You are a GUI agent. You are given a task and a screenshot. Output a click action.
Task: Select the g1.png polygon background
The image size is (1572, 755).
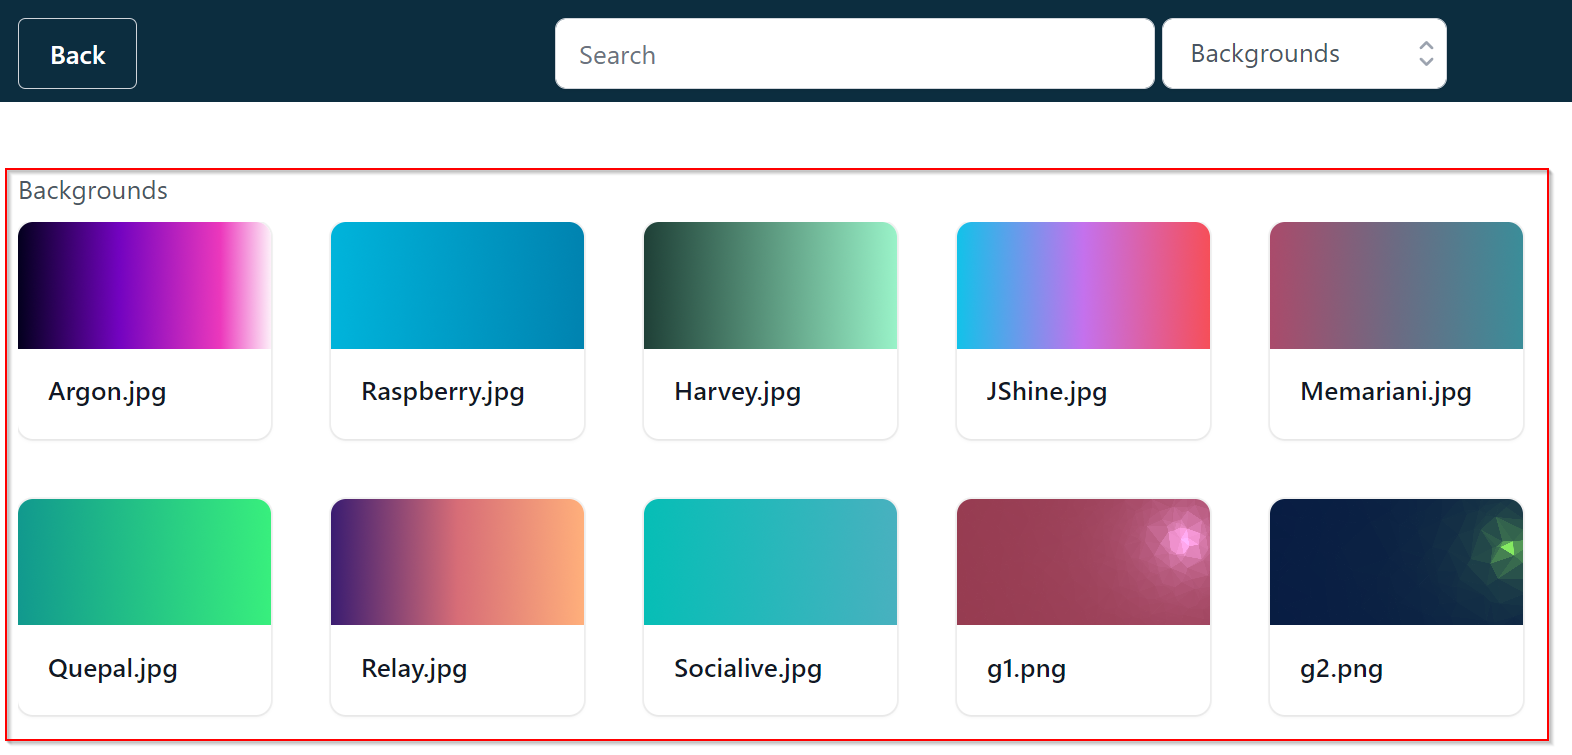pos(1083,562)
